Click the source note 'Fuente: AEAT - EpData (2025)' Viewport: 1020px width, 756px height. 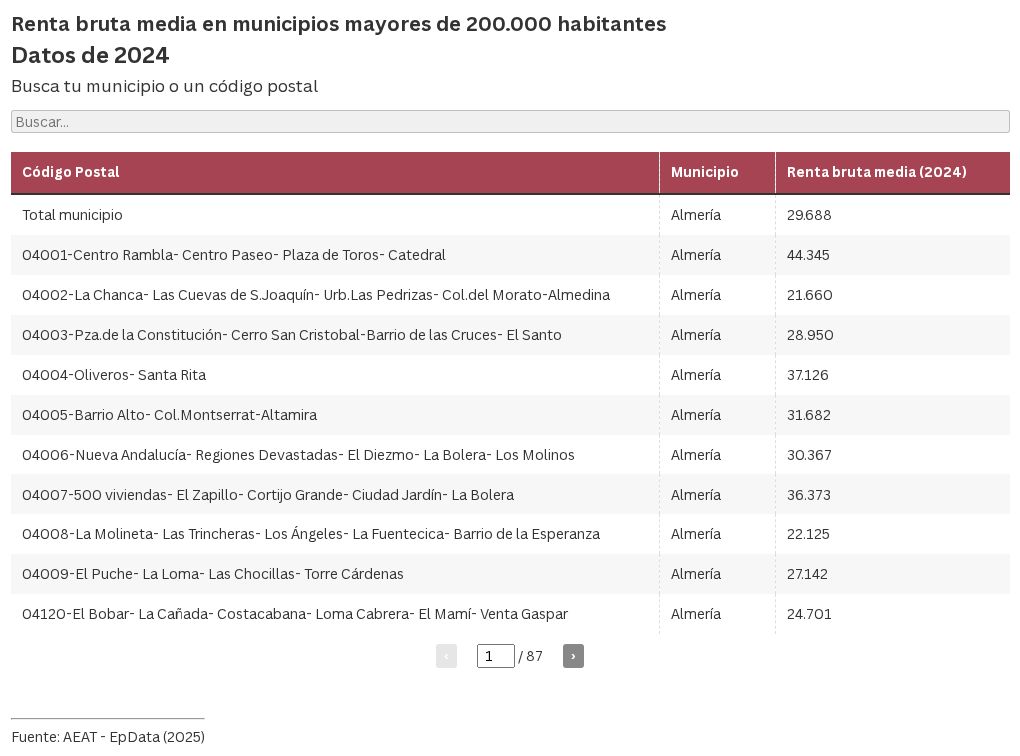[x=108, y=736]
